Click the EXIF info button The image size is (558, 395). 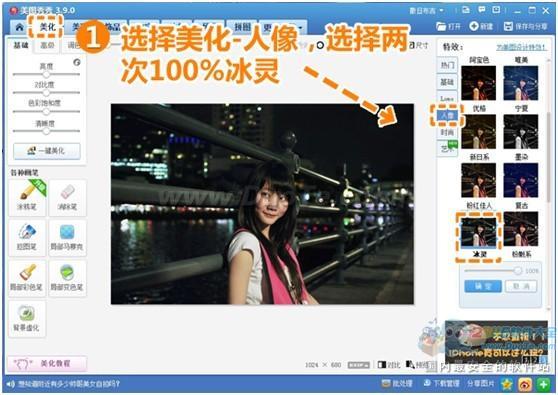coord(359,365)
